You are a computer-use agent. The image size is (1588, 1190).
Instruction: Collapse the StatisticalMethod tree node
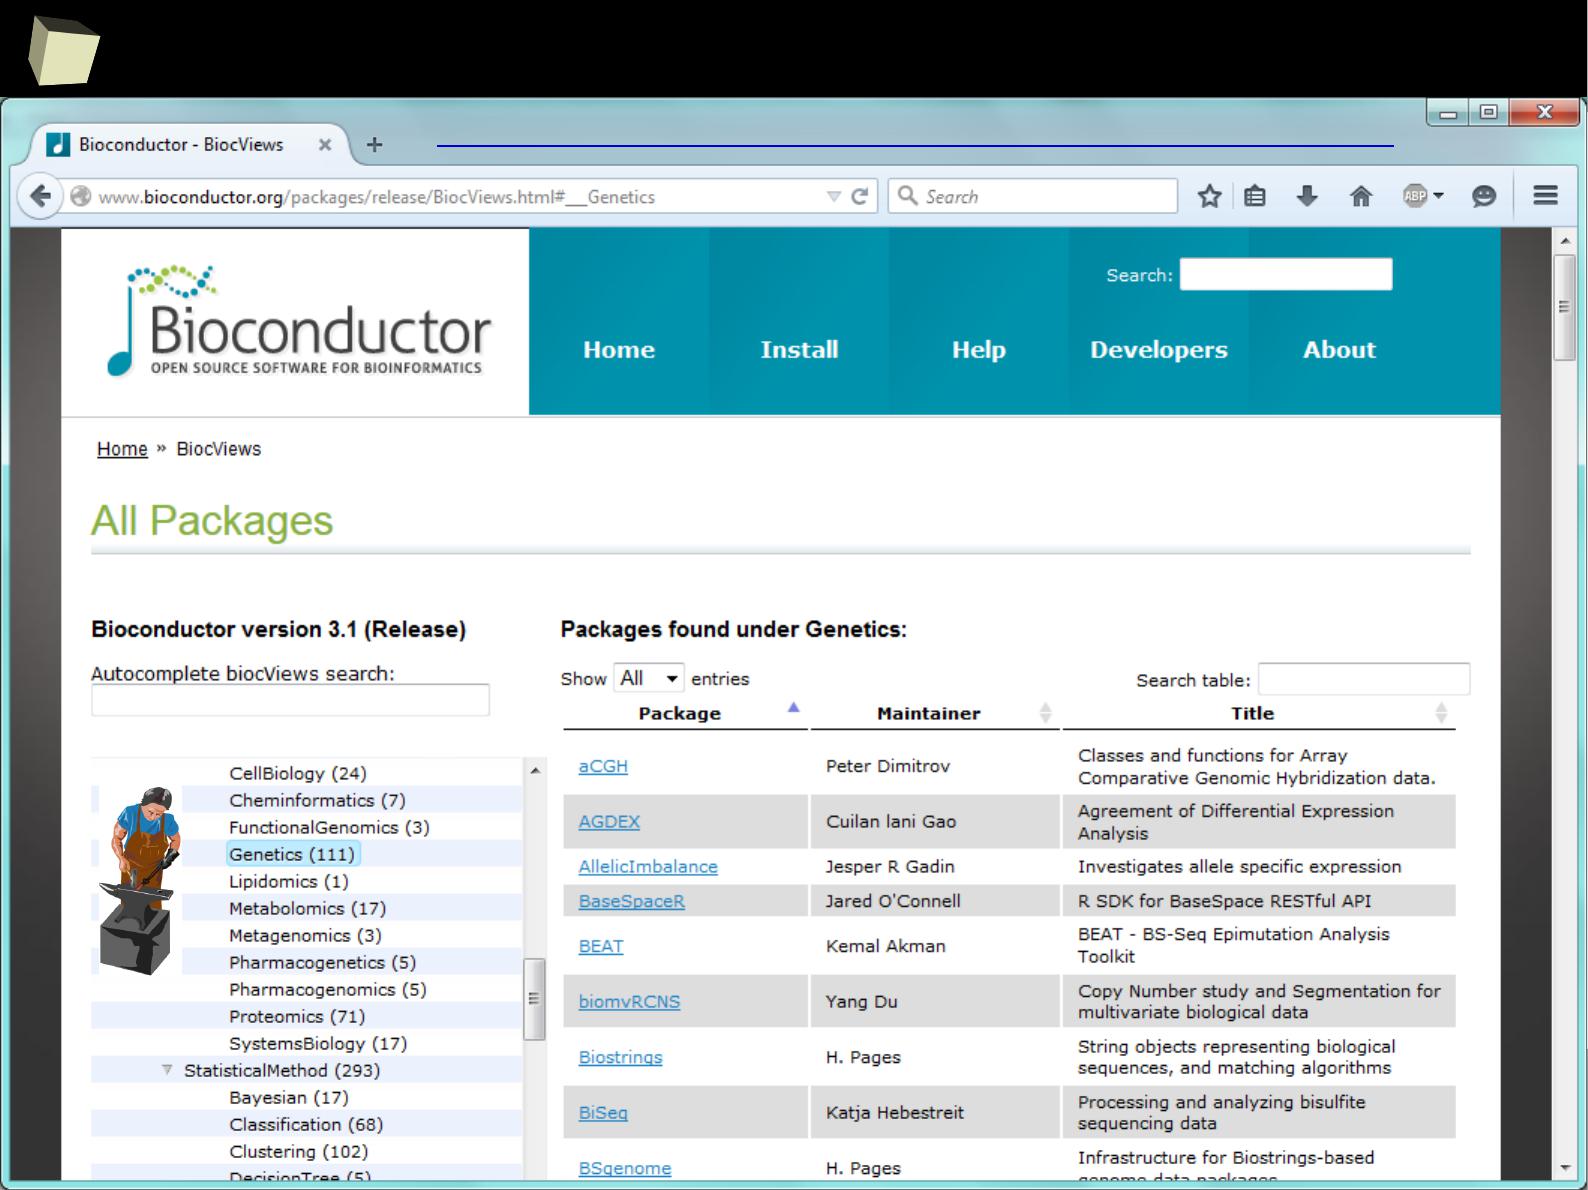167,1070
